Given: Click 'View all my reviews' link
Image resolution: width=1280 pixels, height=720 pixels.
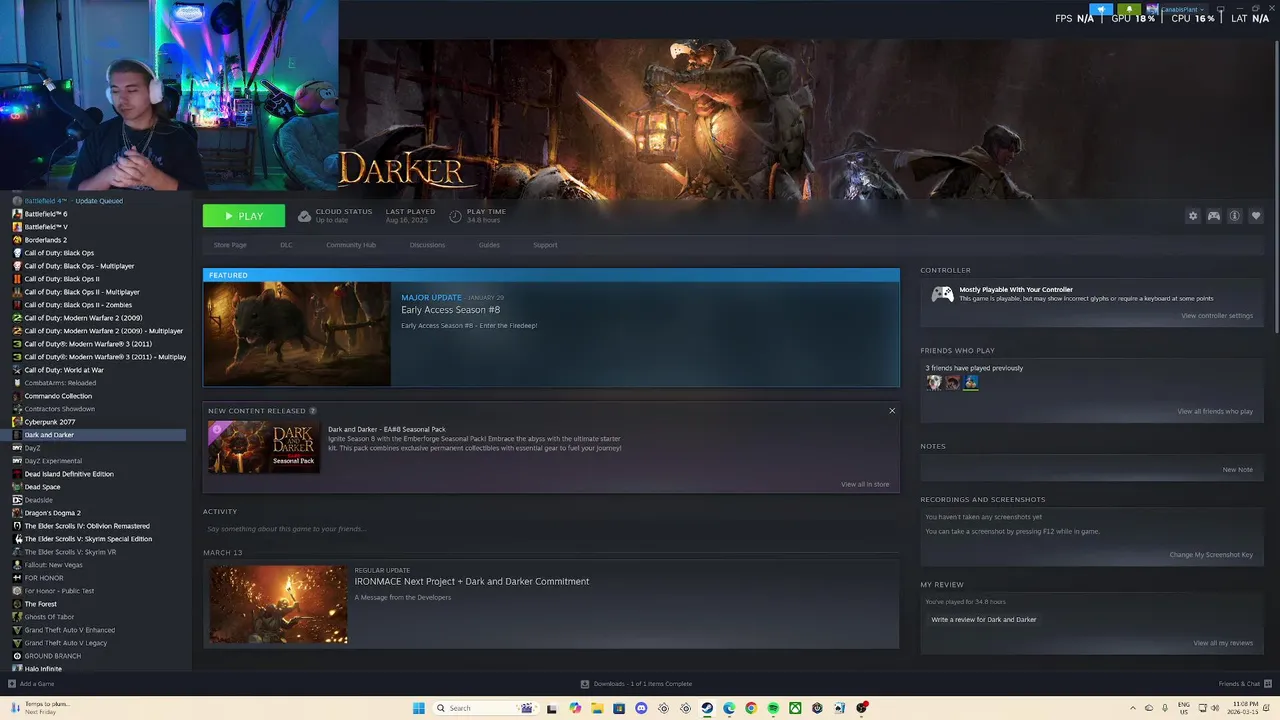Looking at the screenshot, I should tap(1223, 643).
